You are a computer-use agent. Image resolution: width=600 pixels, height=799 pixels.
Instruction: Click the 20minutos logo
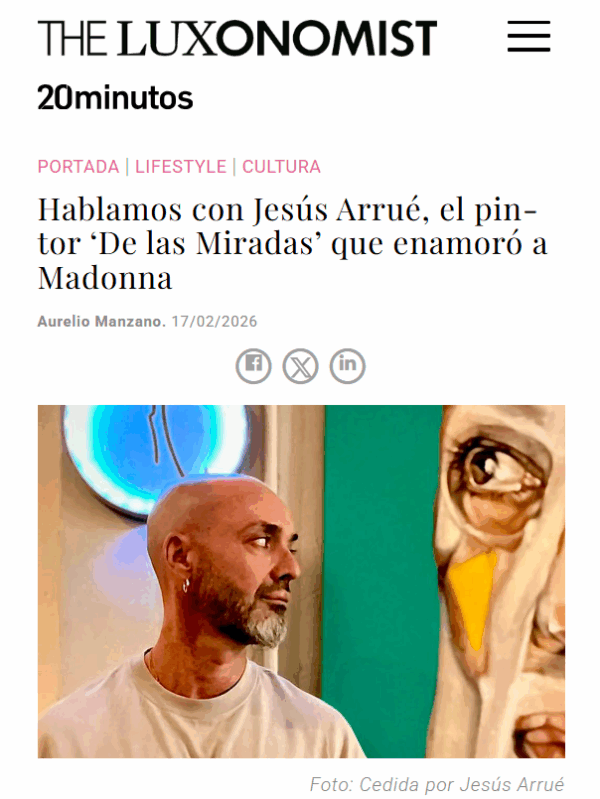pyautogui.click(x=115, y=98)
